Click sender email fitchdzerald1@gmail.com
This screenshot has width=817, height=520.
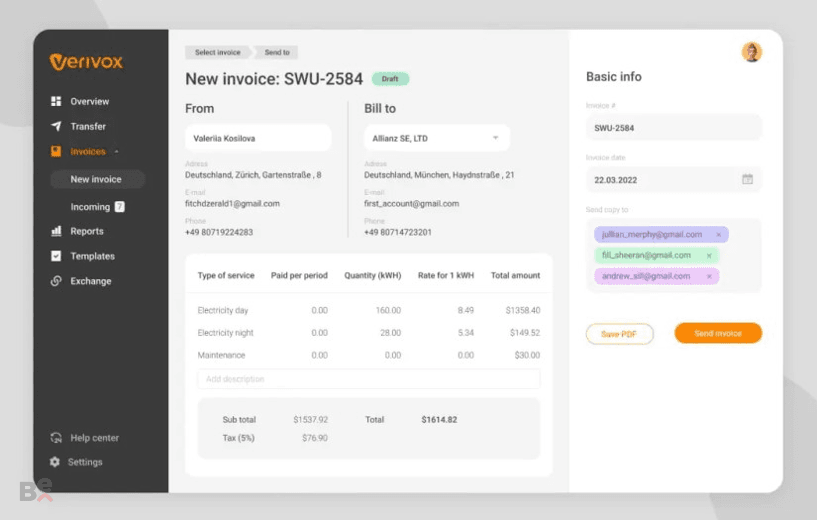coord(232,203)
